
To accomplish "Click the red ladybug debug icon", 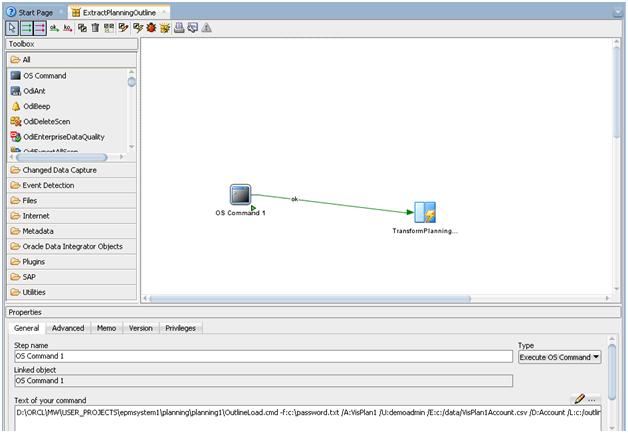I will [151, 28].
